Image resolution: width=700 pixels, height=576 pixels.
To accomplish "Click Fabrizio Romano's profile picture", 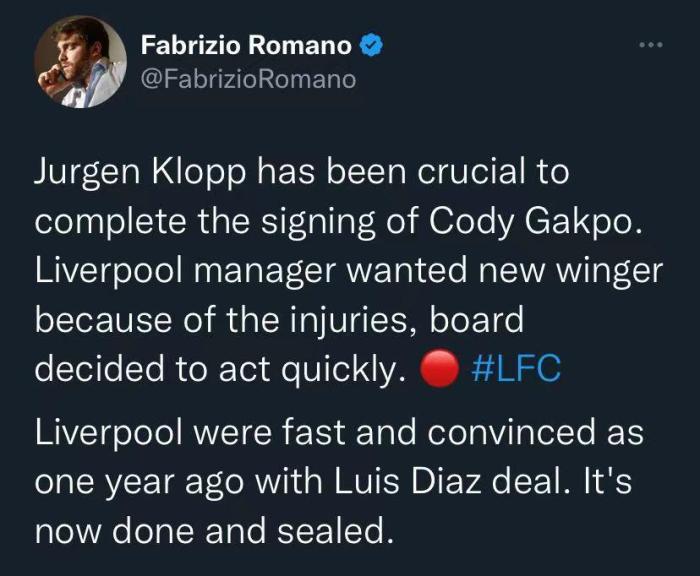I will pyautogui.click(x=81, y=61).
